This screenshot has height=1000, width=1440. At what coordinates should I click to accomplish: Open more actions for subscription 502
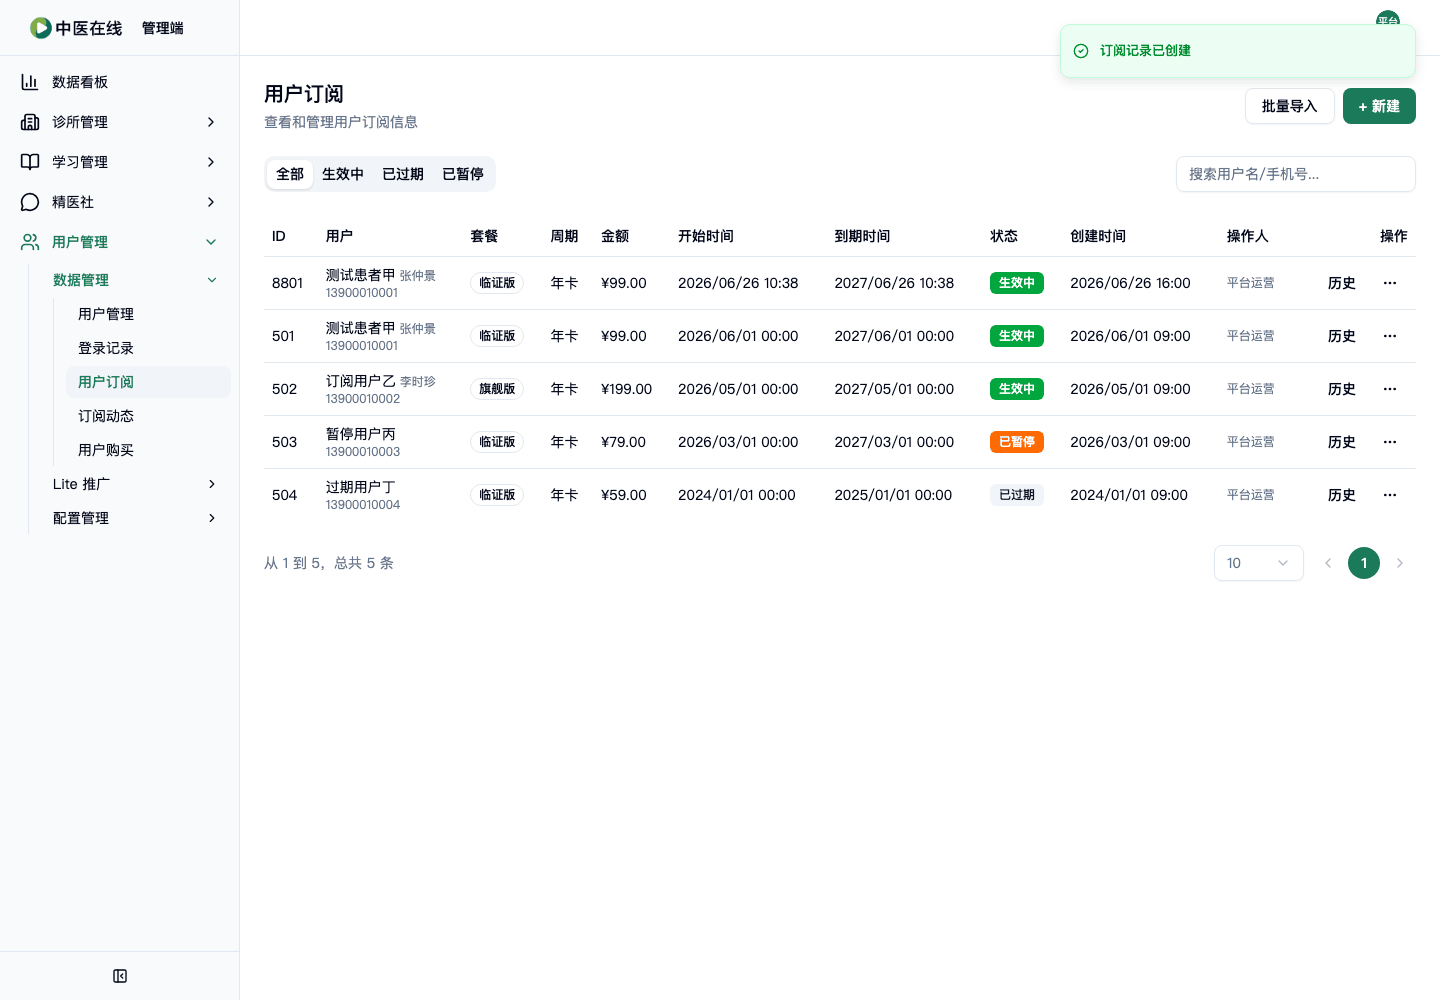(1390, 389)
